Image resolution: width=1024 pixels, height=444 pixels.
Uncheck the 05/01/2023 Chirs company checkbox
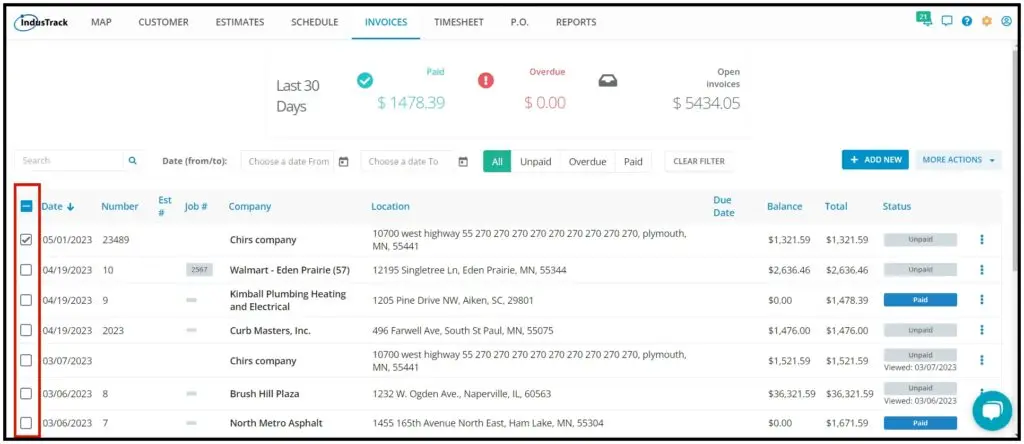(x=25, y=240)
